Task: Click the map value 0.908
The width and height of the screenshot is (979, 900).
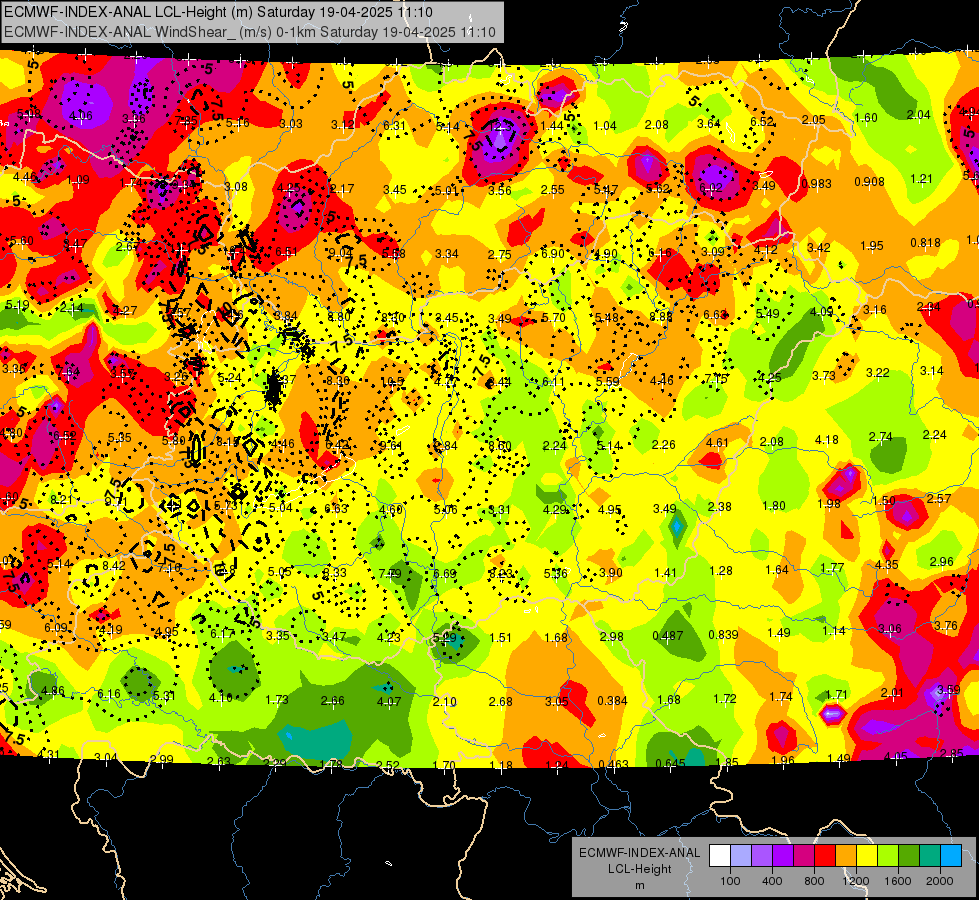Action: (x=869, y=182)
